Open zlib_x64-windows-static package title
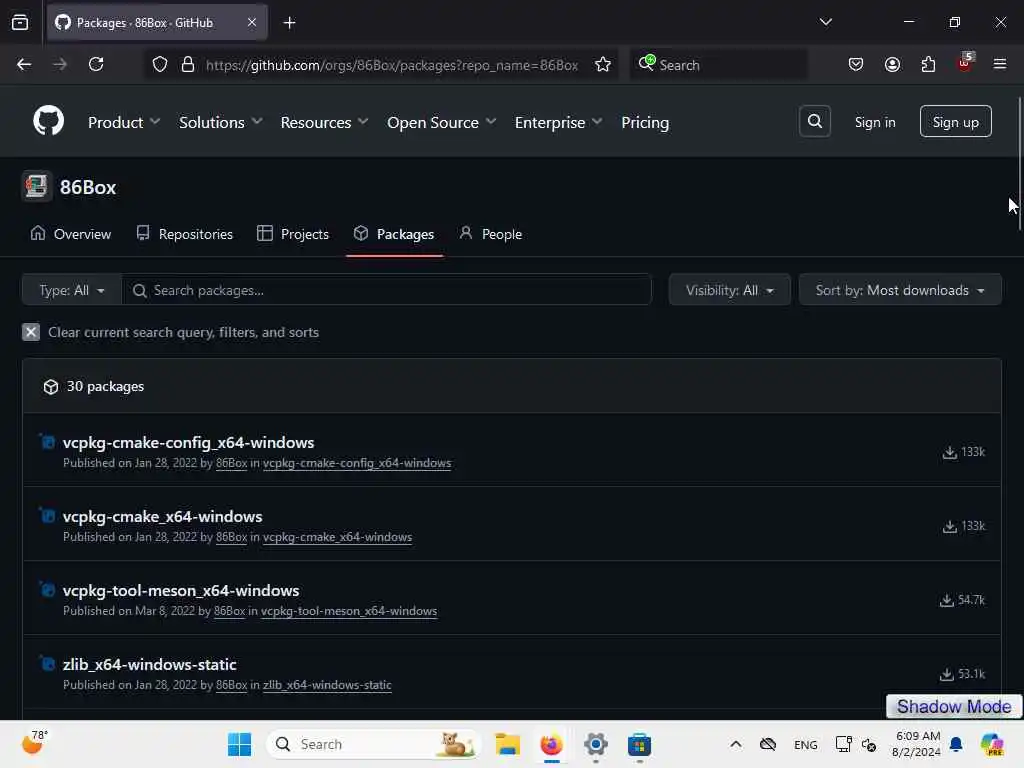Viewport: 1024px width, 768px height. click(x=150, y=664)
